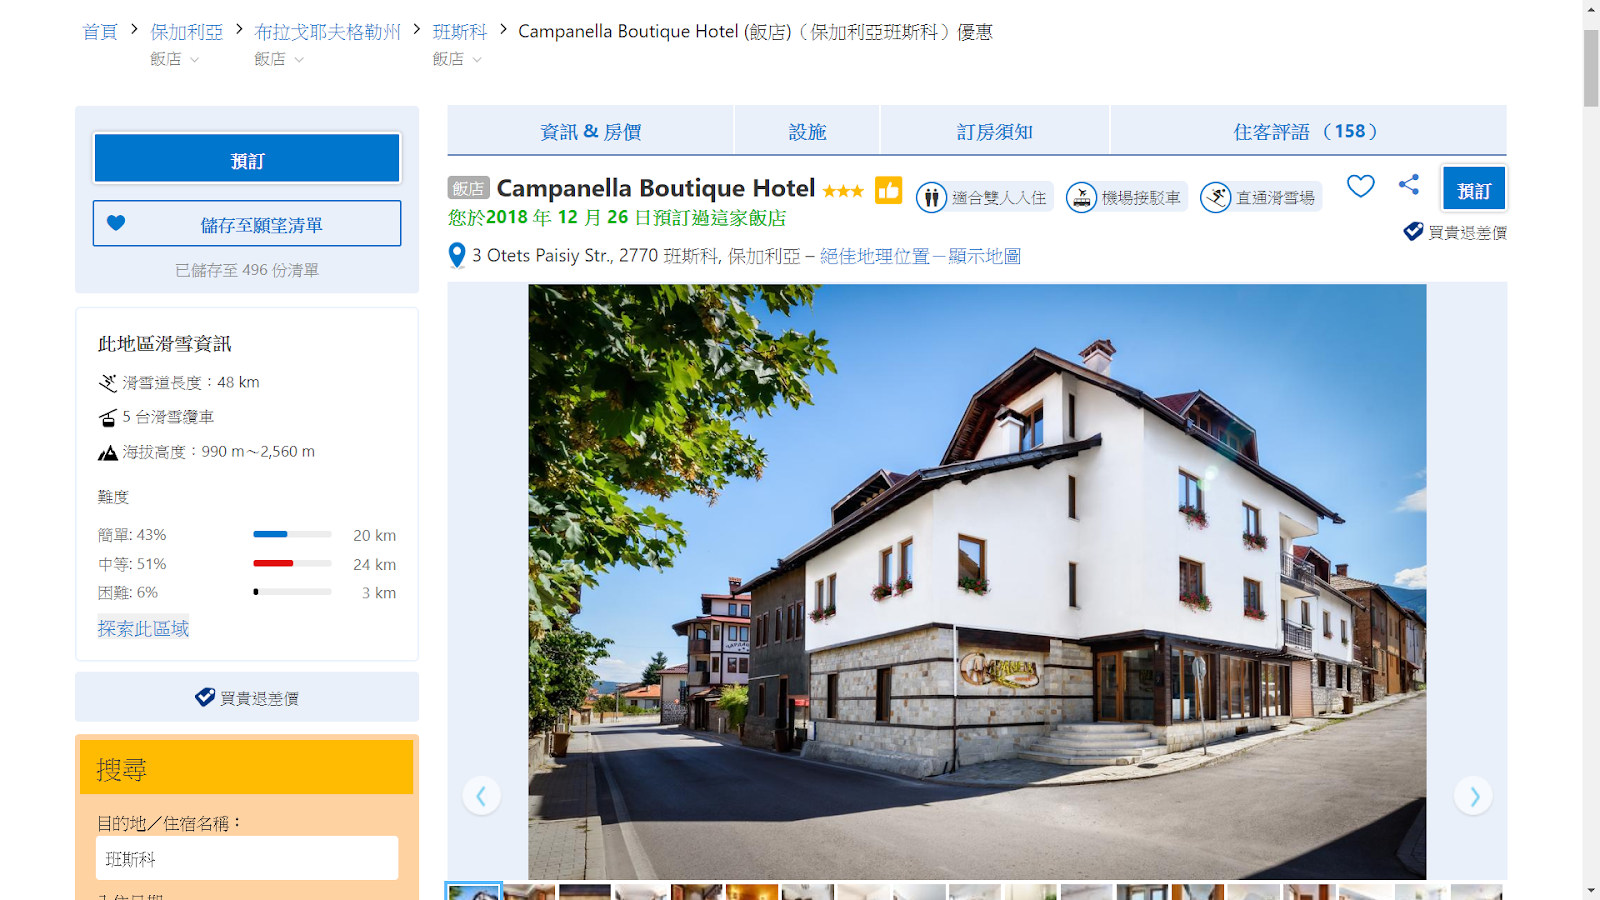Click the thumbs-up preferred partner icon
Viewport: 1600px width, 900px height.
pos(888,190)
